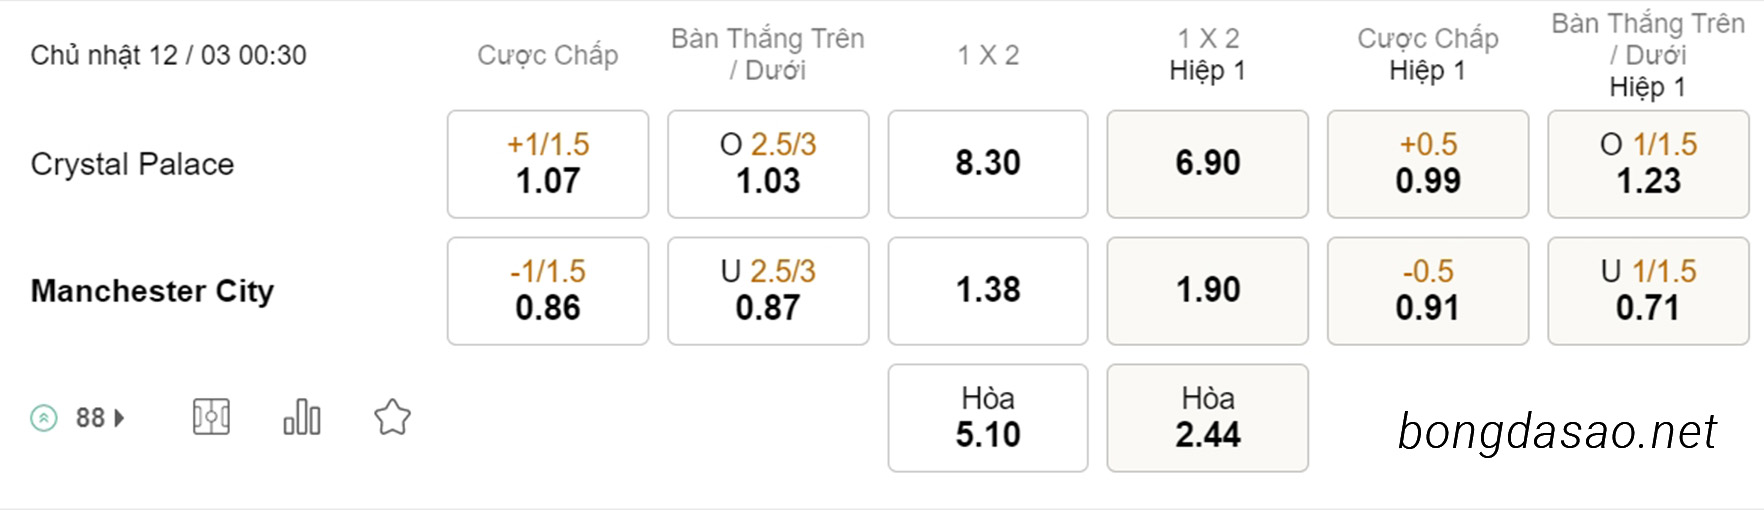
Task: Select first-half Manchester City win 1.90
Action: (x=1208, y=291)
